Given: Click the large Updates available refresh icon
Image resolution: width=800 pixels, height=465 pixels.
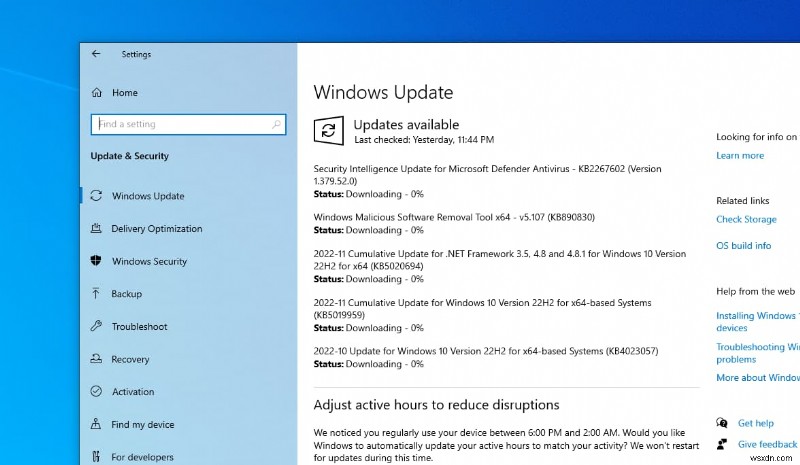Looking at the screenshot, I should pos(328,131).
